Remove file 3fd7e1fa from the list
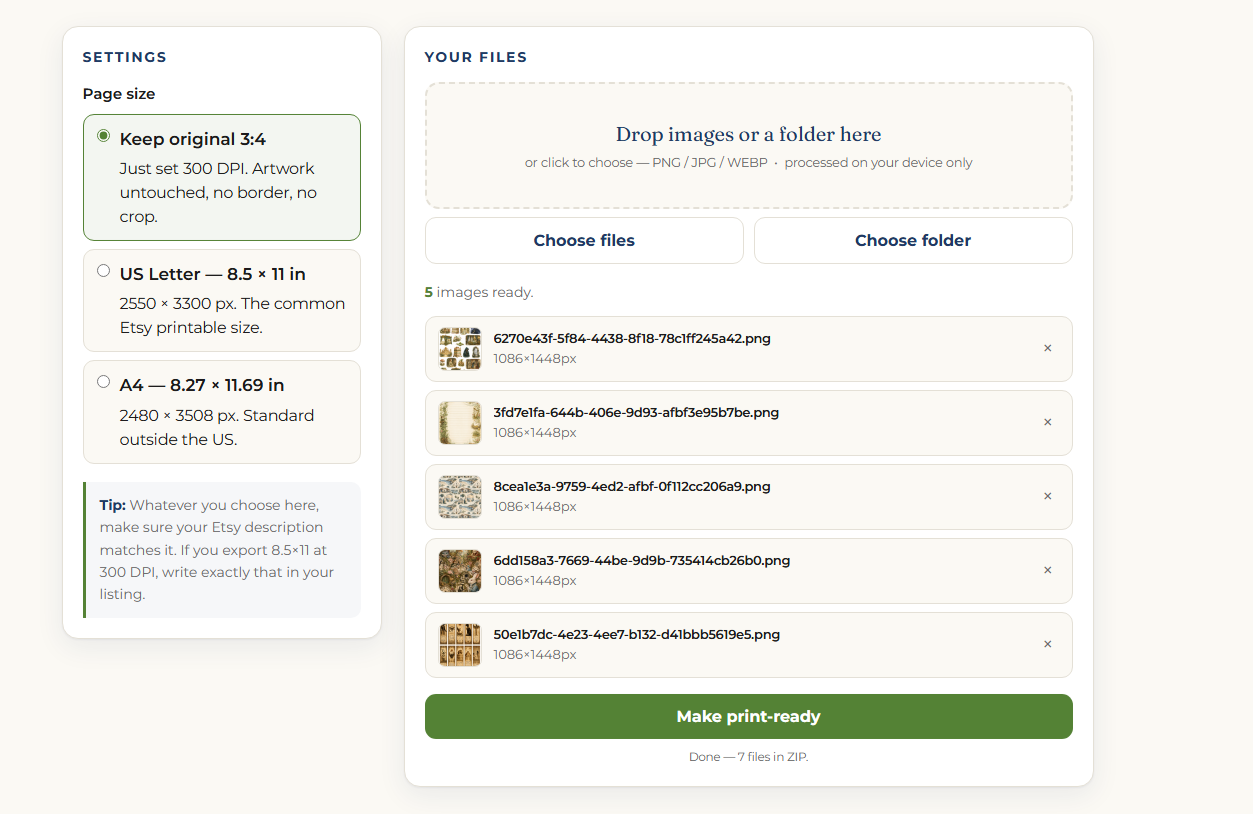 click(x=1047, y=423)
